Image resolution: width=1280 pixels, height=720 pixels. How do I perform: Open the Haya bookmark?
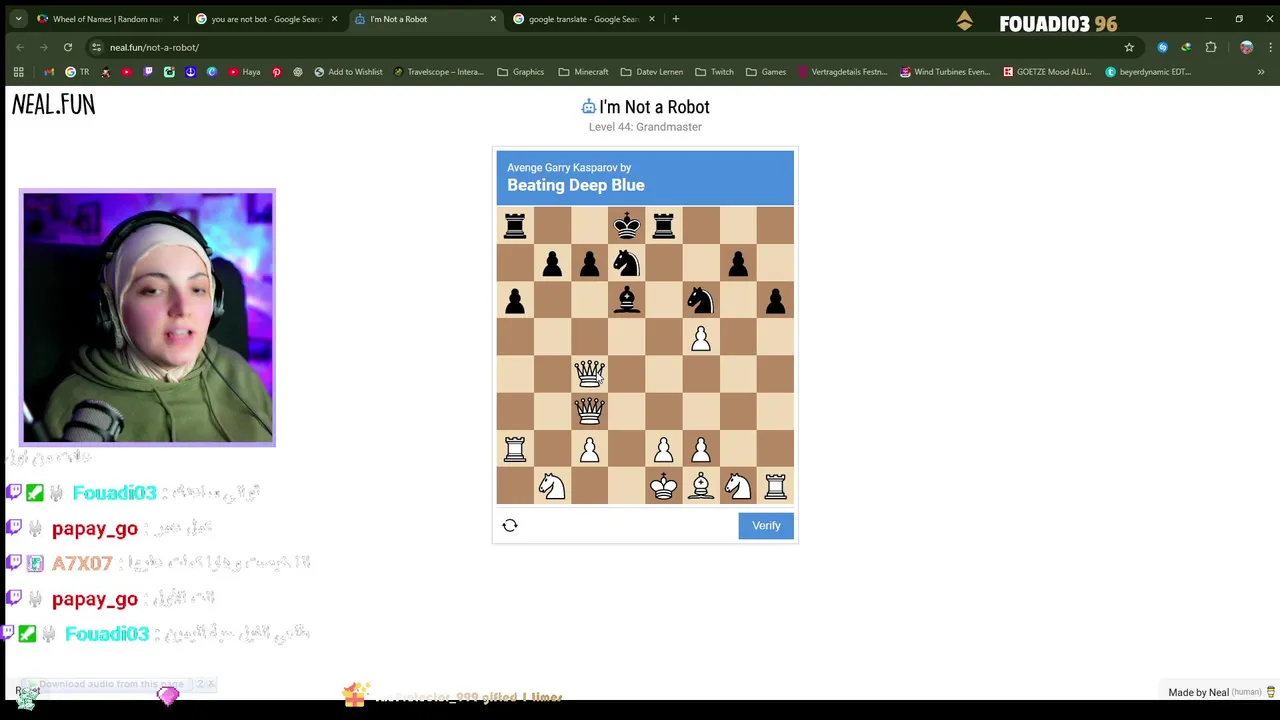tap(244, 72)
